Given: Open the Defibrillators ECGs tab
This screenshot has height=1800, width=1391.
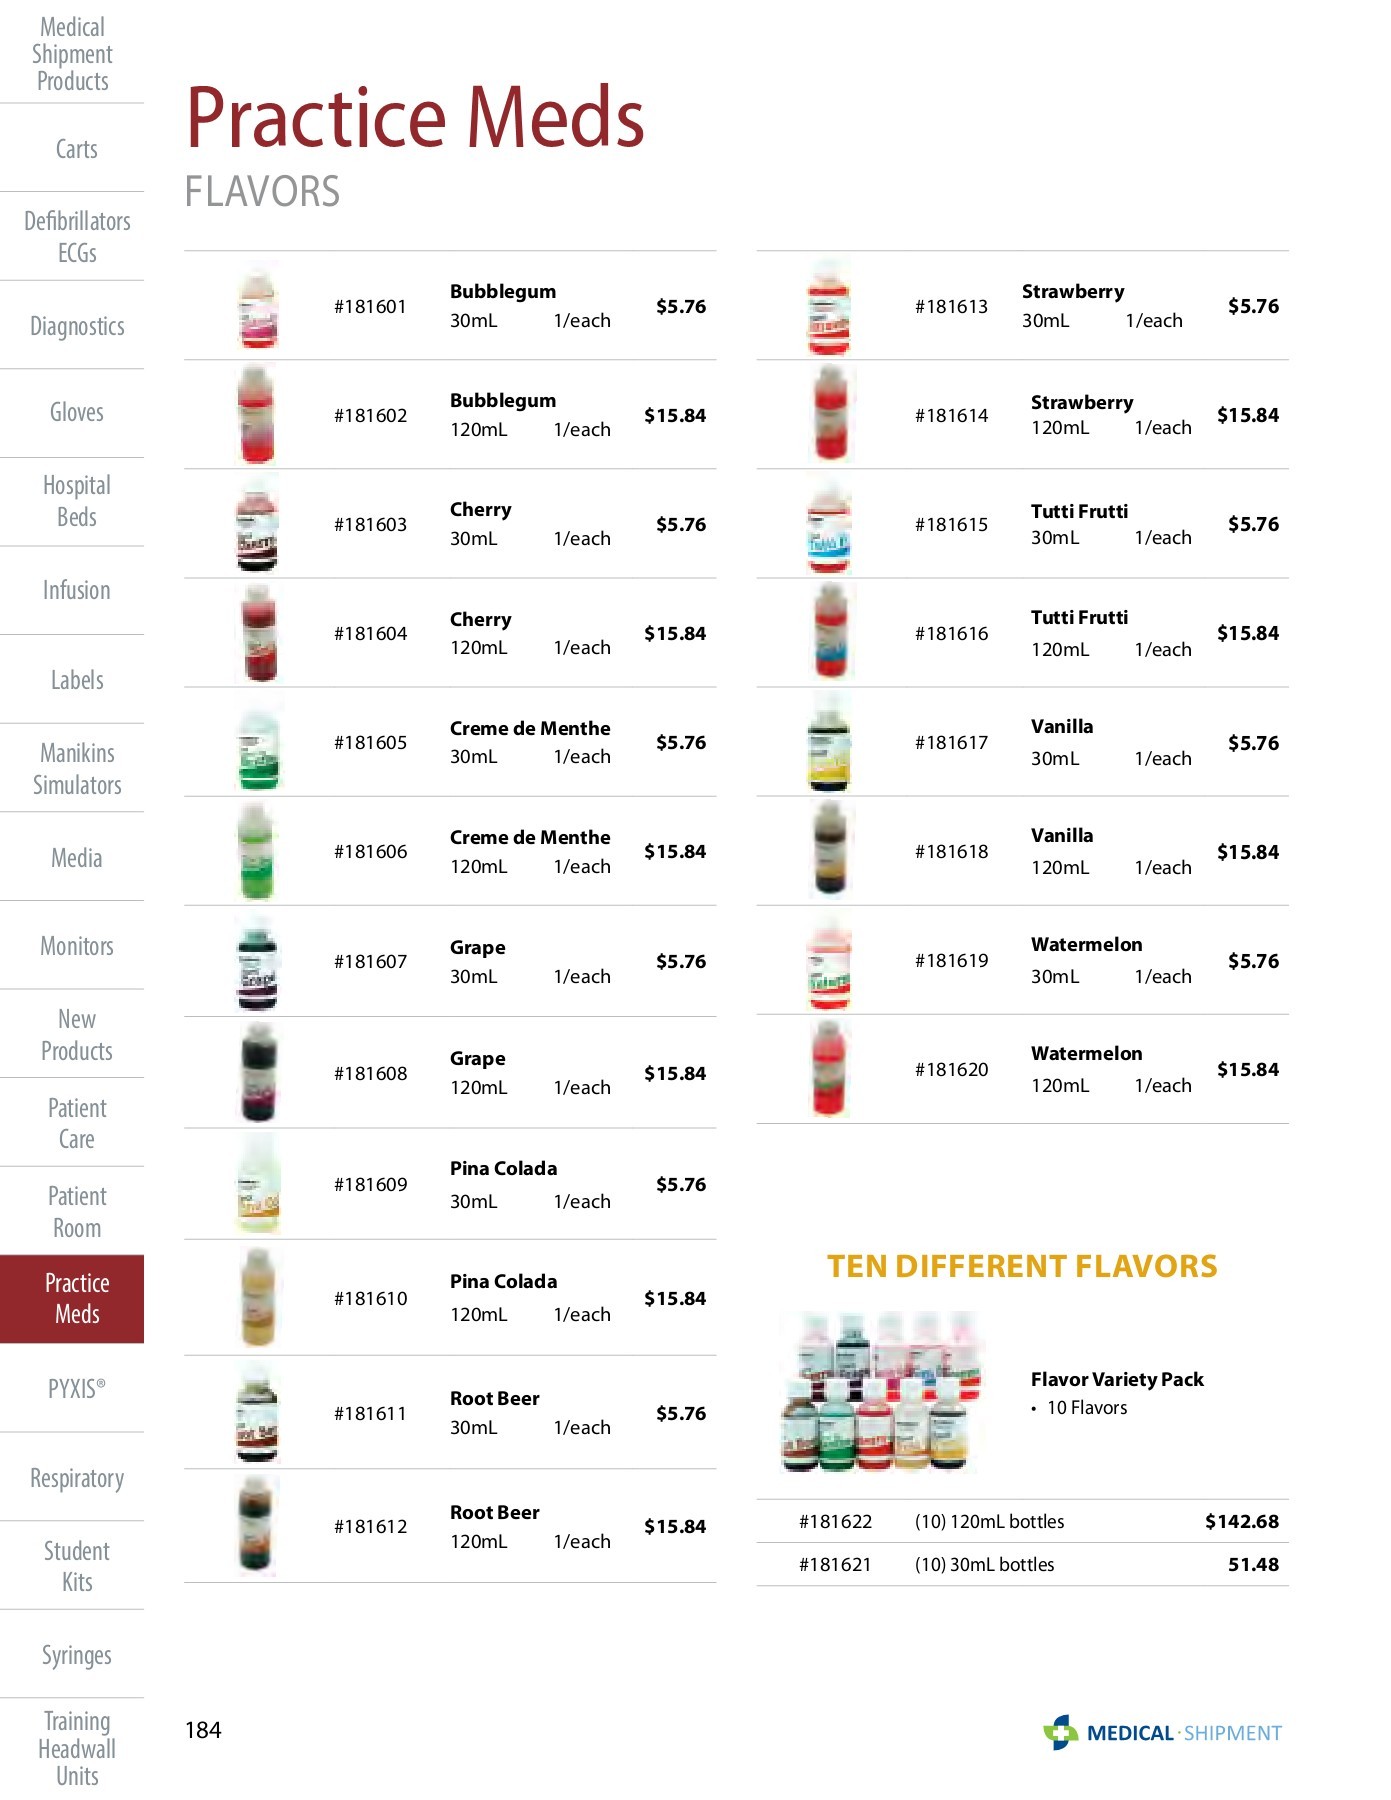Looking at the screenshot, I should (x=77, y=236).
